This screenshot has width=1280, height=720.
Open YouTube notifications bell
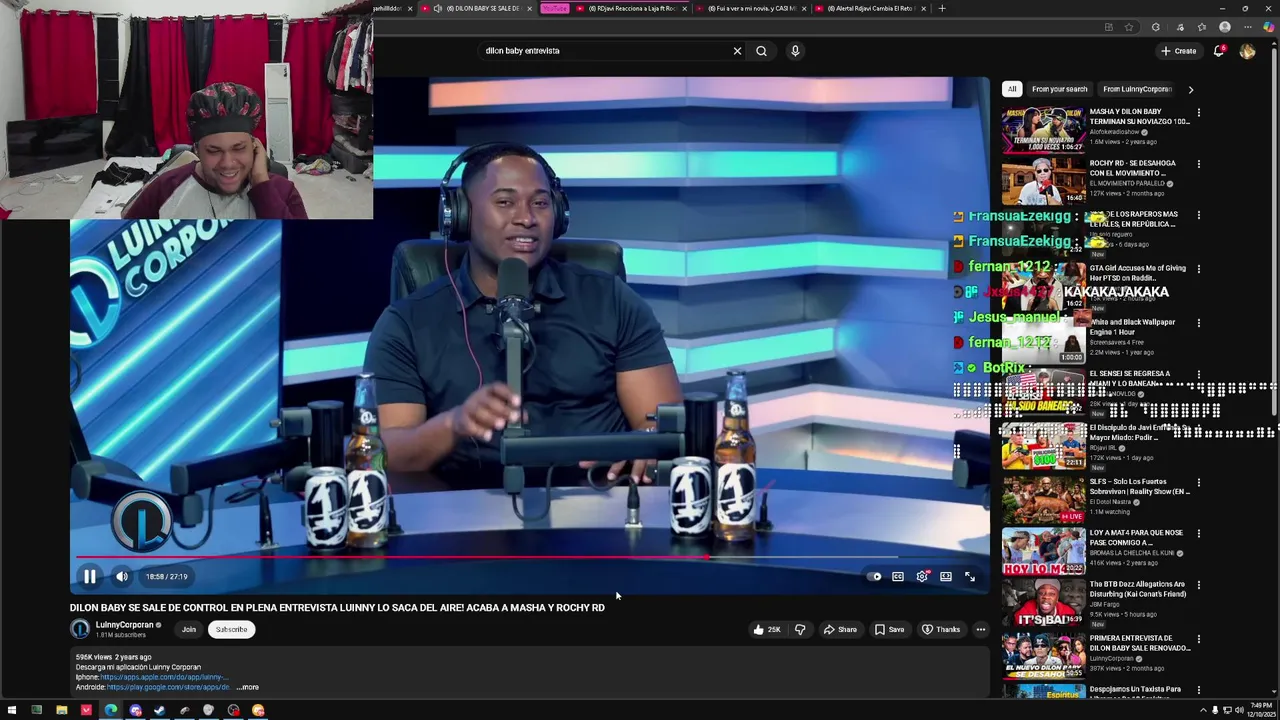click(x=1218, y=51)
